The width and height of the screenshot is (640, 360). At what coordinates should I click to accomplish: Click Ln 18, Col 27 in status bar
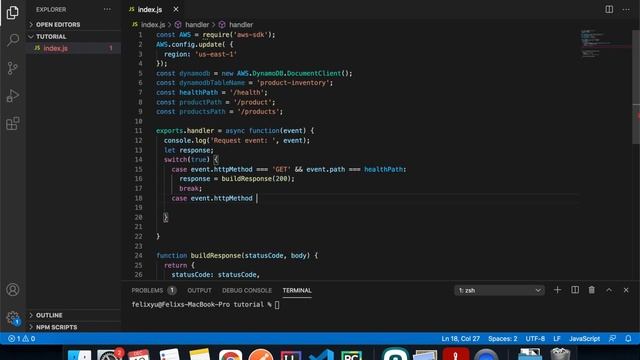[460, 338]
